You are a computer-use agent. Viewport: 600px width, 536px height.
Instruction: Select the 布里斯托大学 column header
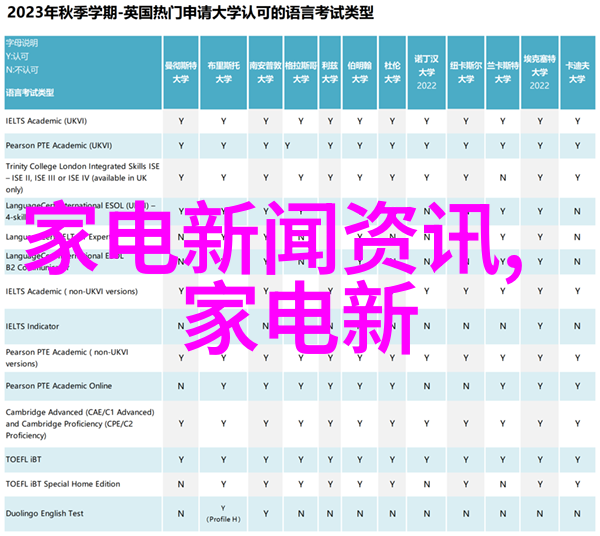click(x=223, y=72)
